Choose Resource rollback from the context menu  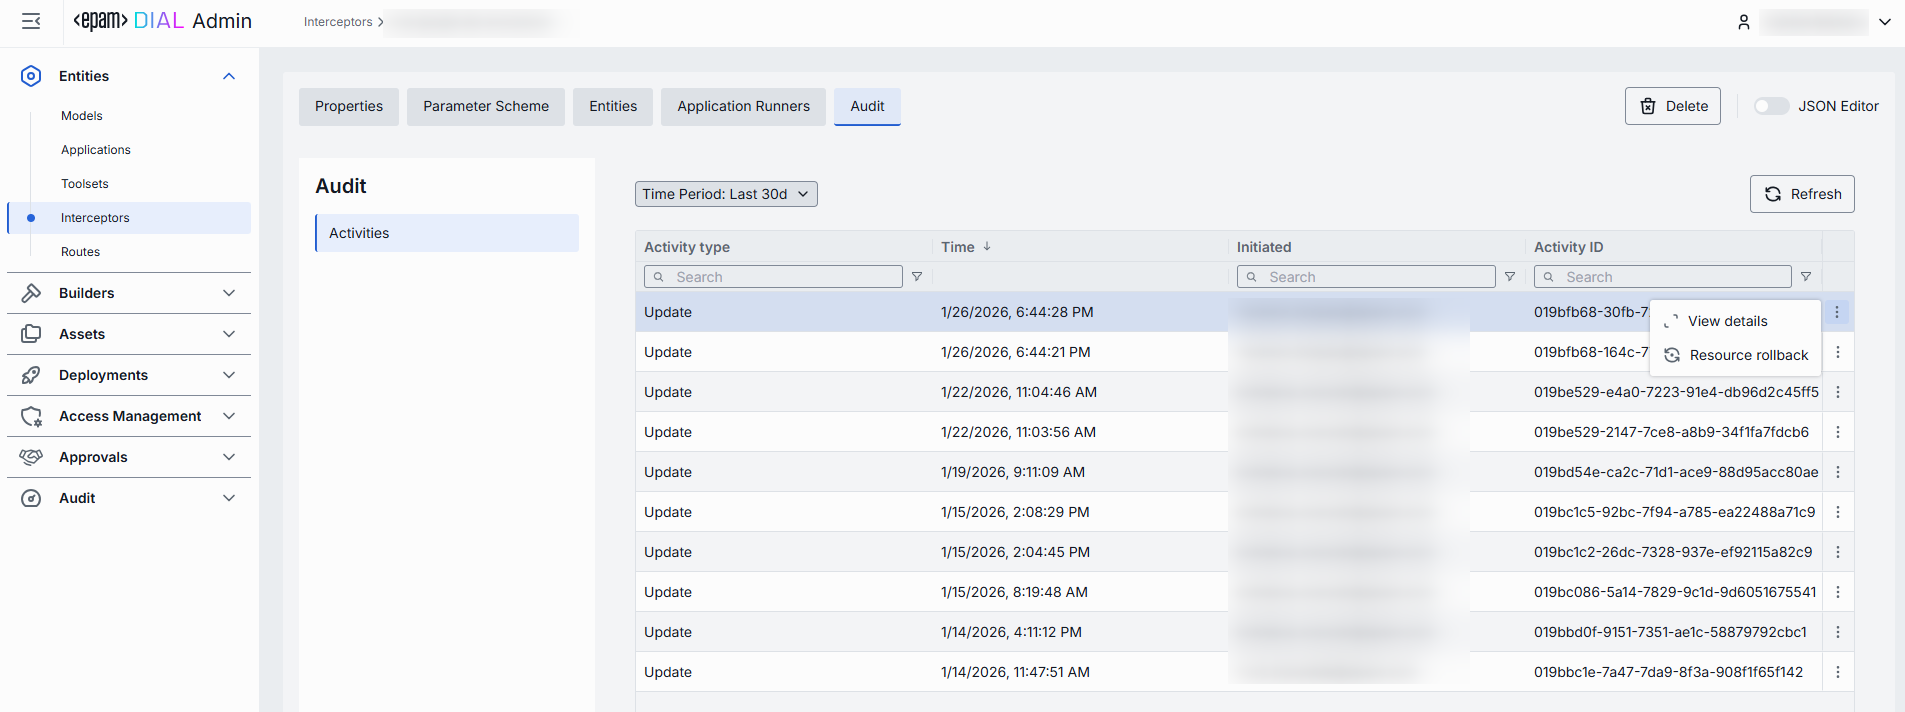coord(1748,355)
